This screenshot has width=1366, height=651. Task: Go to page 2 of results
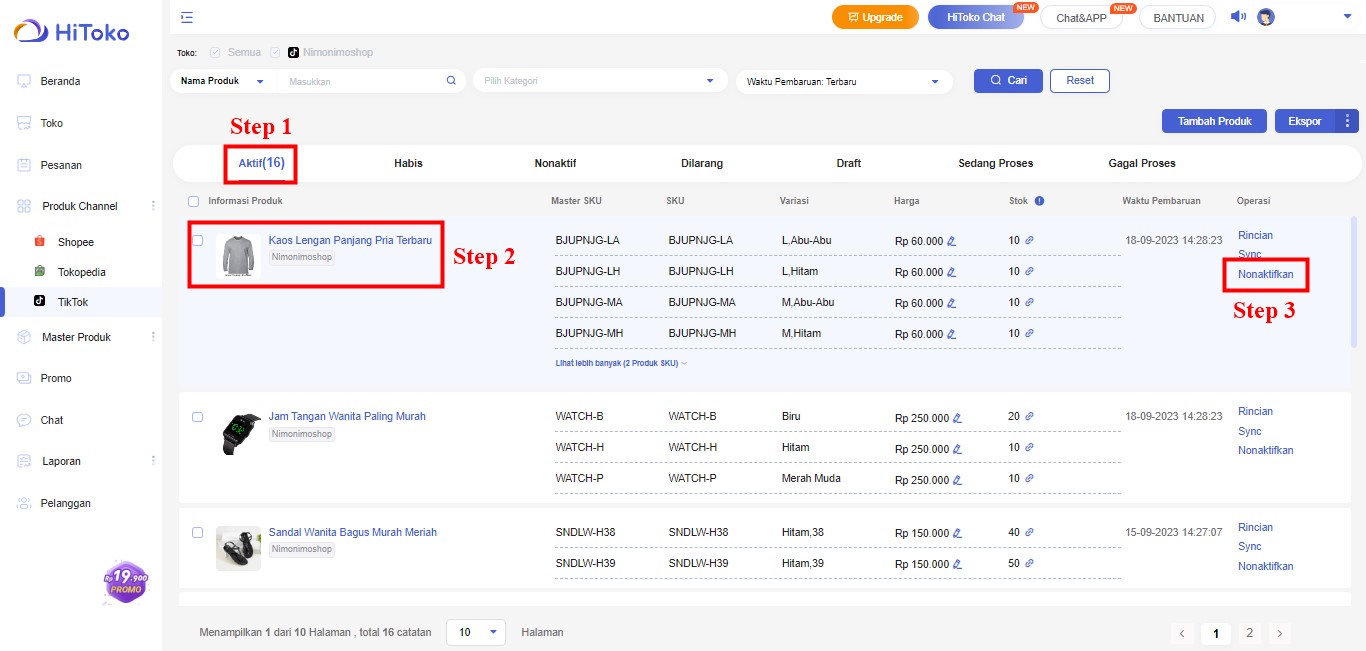1249,633
